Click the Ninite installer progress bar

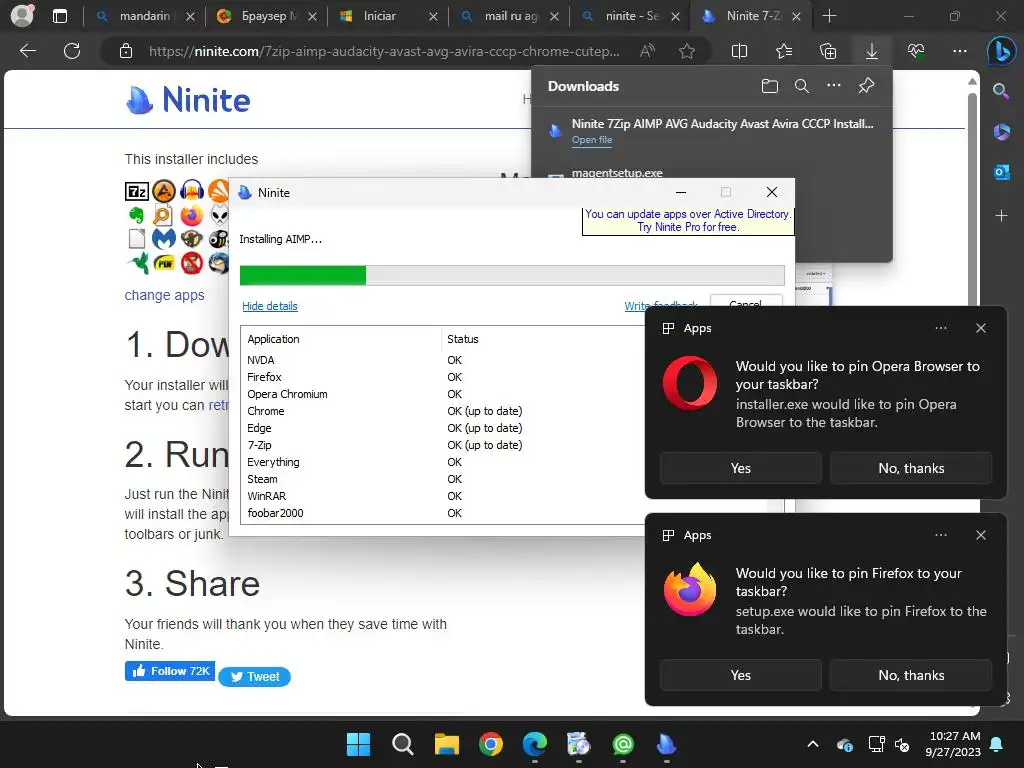coord(512,276)
